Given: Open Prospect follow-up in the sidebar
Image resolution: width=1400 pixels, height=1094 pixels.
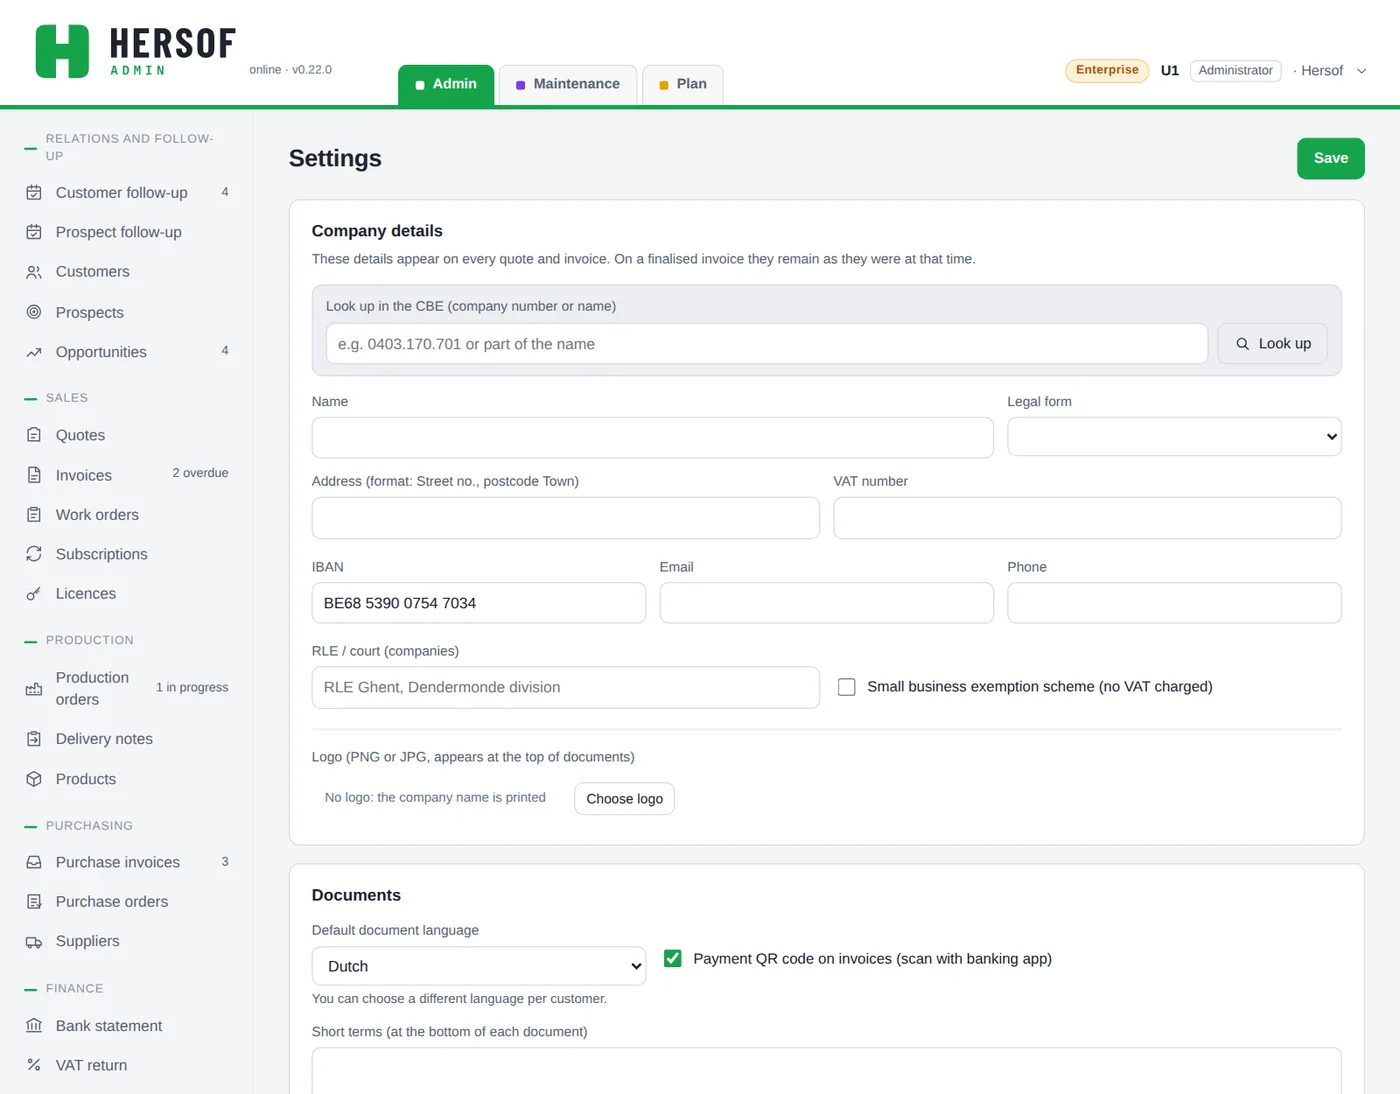Looking at the screenshot, I should click(x=126, y=232).
